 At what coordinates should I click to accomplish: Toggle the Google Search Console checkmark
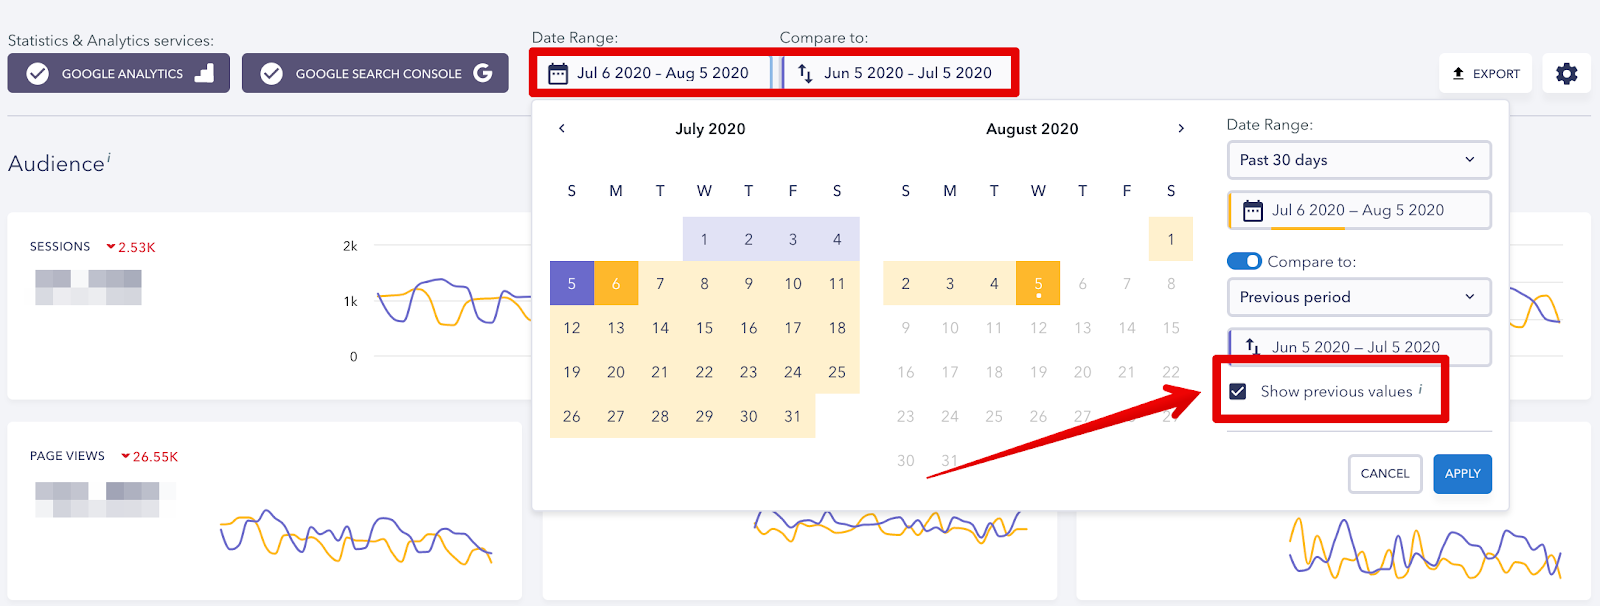(x=271, y=73)
